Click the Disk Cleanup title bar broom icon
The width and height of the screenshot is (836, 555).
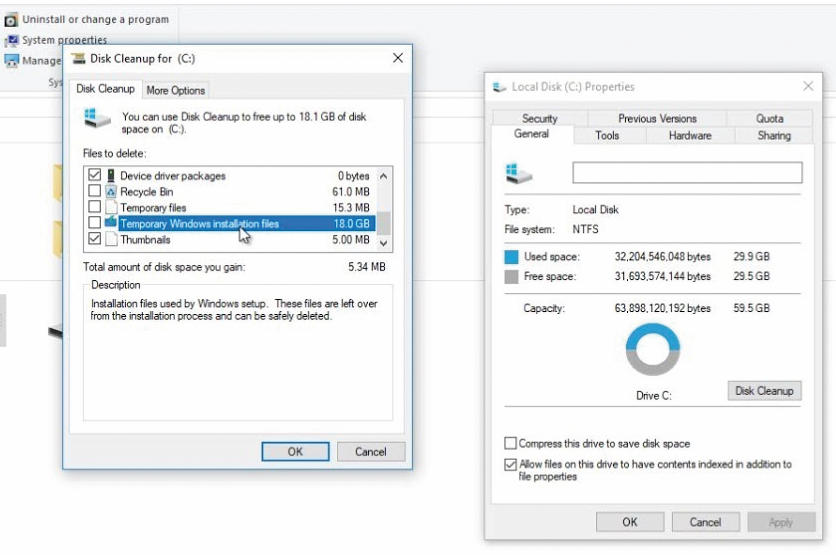78,59
